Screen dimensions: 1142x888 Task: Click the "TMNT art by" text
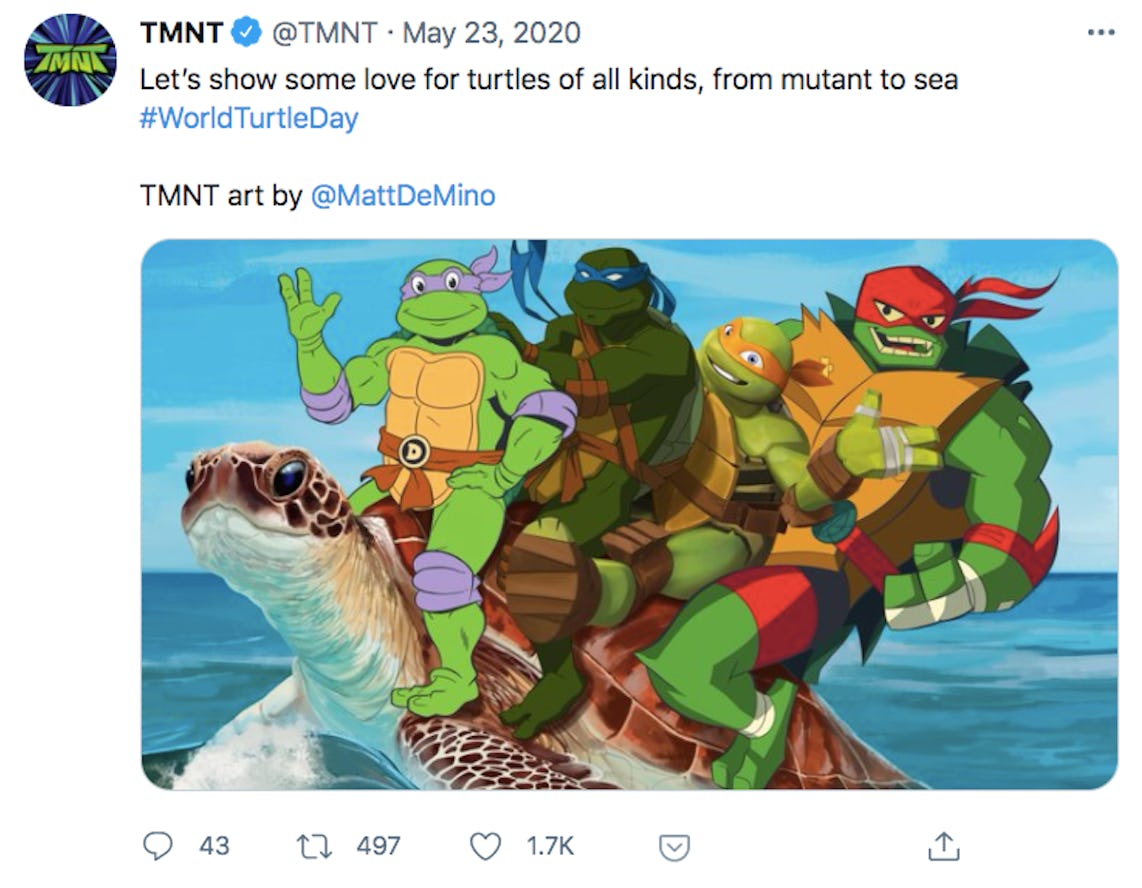point(221,195)
